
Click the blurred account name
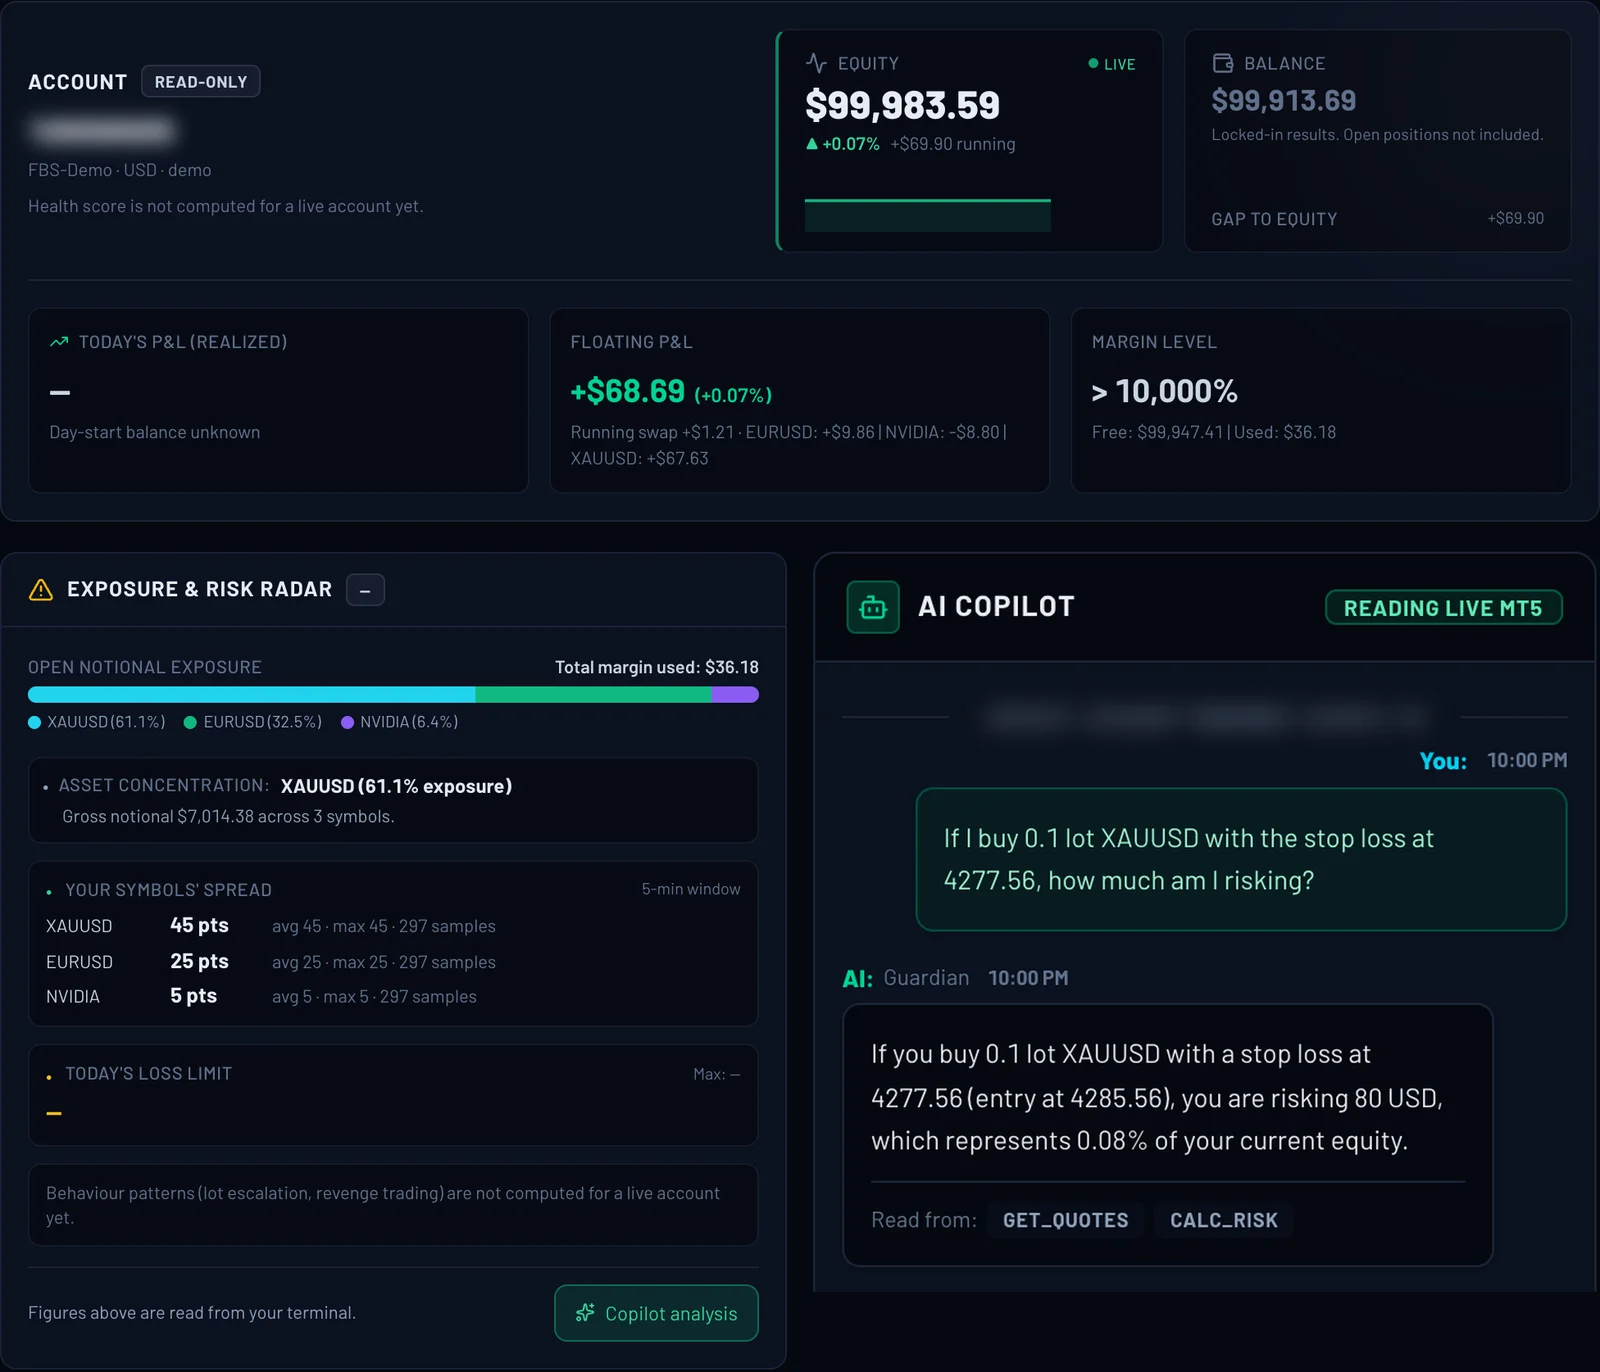(x=103, y=130)
